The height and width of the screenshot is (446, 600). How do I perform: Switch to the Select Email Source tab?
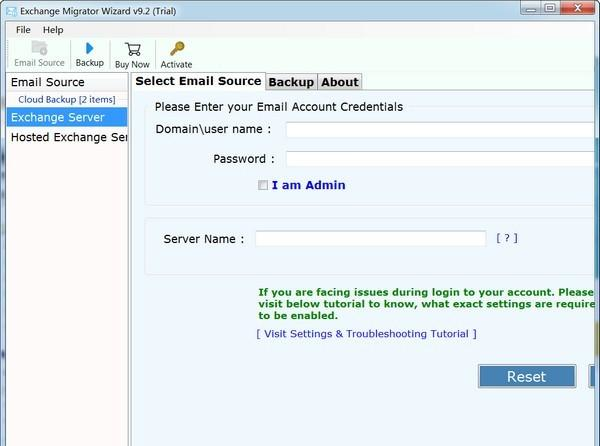(198, 81)
